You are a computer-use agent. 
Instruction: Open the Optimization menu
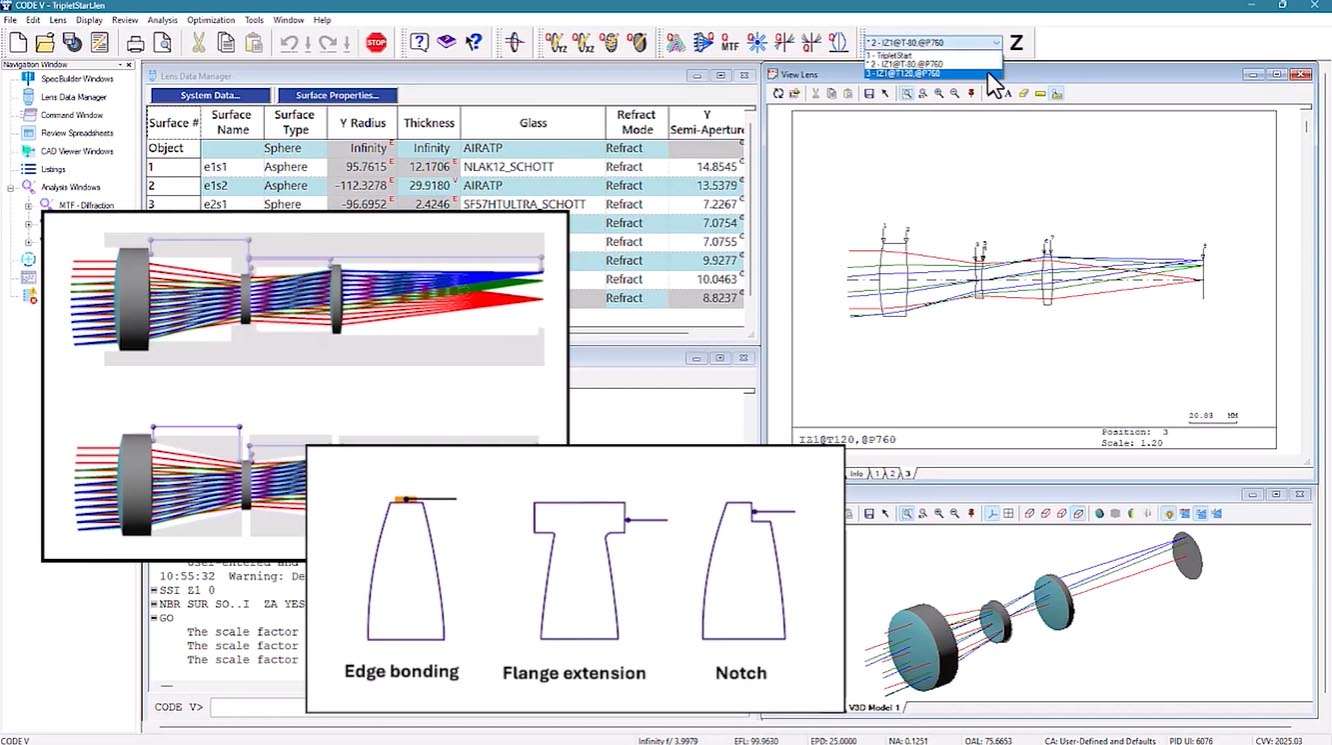click(x=211, y=20)
